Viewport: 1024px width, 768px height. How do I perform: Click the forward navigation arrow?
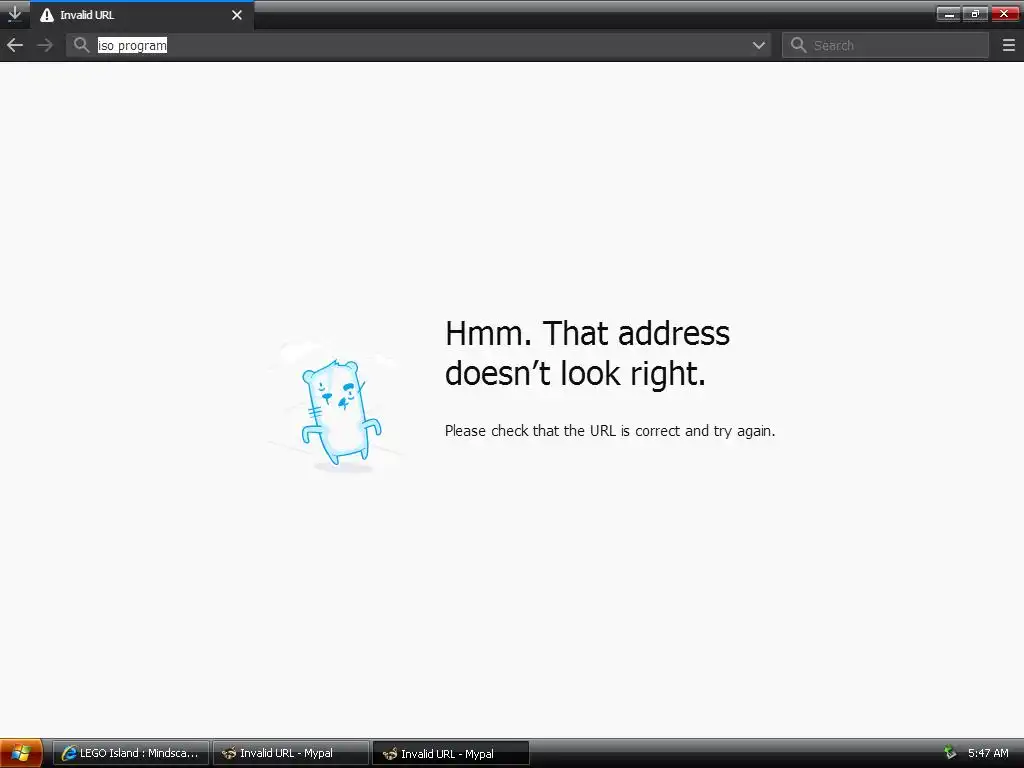click(45, 45)
